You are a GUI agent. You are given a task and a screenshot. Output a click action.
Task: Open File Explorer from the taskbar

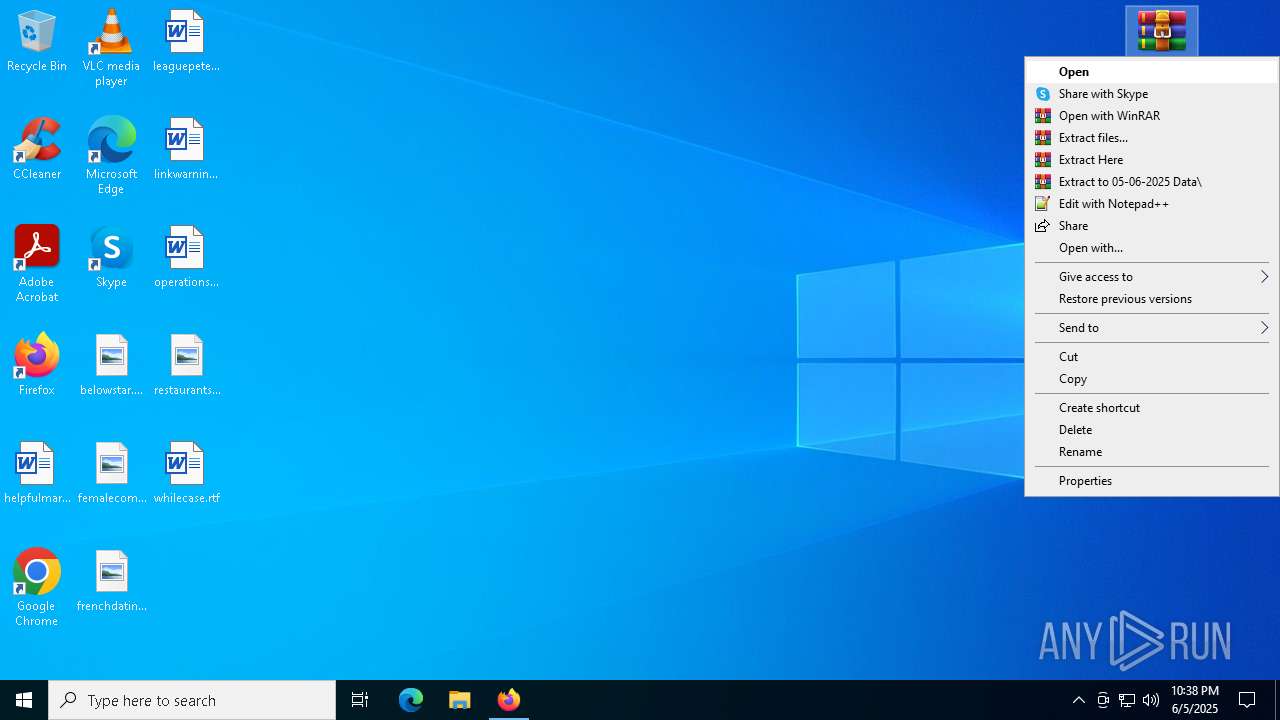(460, 700)
